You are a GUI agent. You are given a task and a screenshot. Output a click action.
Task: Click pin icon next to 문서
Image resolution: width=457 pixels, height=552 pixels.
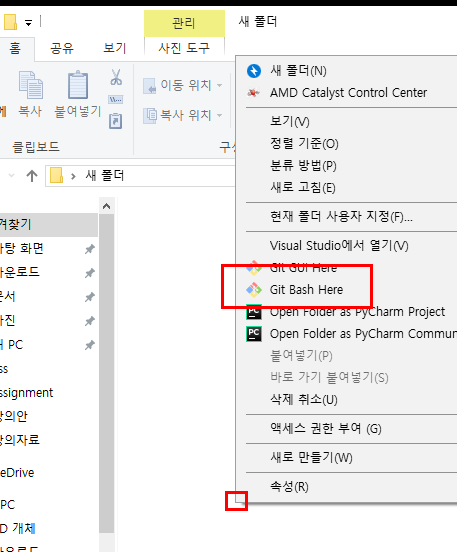(x=90, y=297)
